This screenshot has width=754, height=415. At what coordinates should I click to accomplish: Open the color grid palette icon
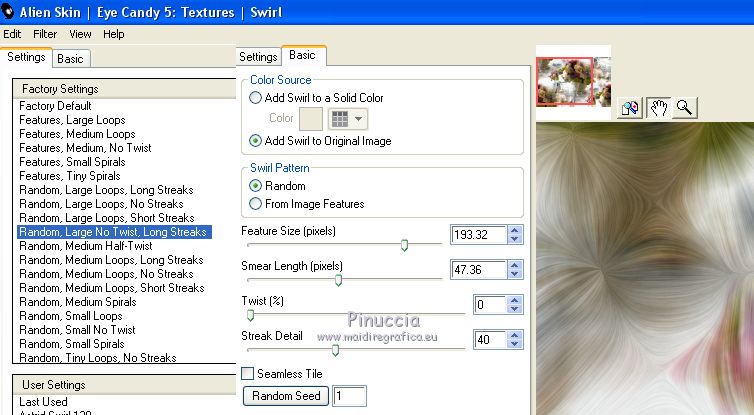340,119
